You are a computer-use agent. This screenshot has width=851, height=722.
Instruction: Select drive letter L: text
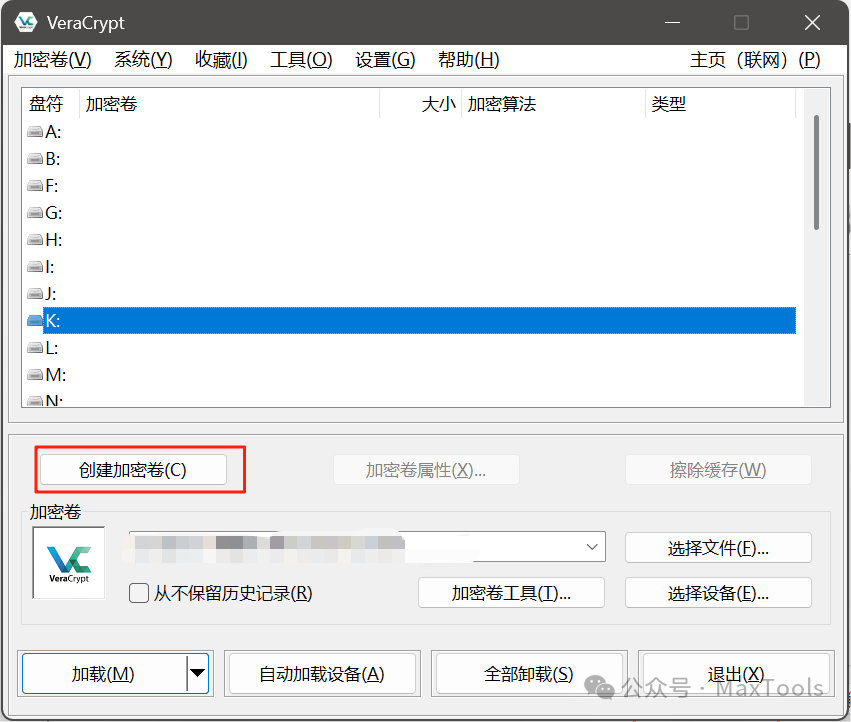click(x=52, y=348)
